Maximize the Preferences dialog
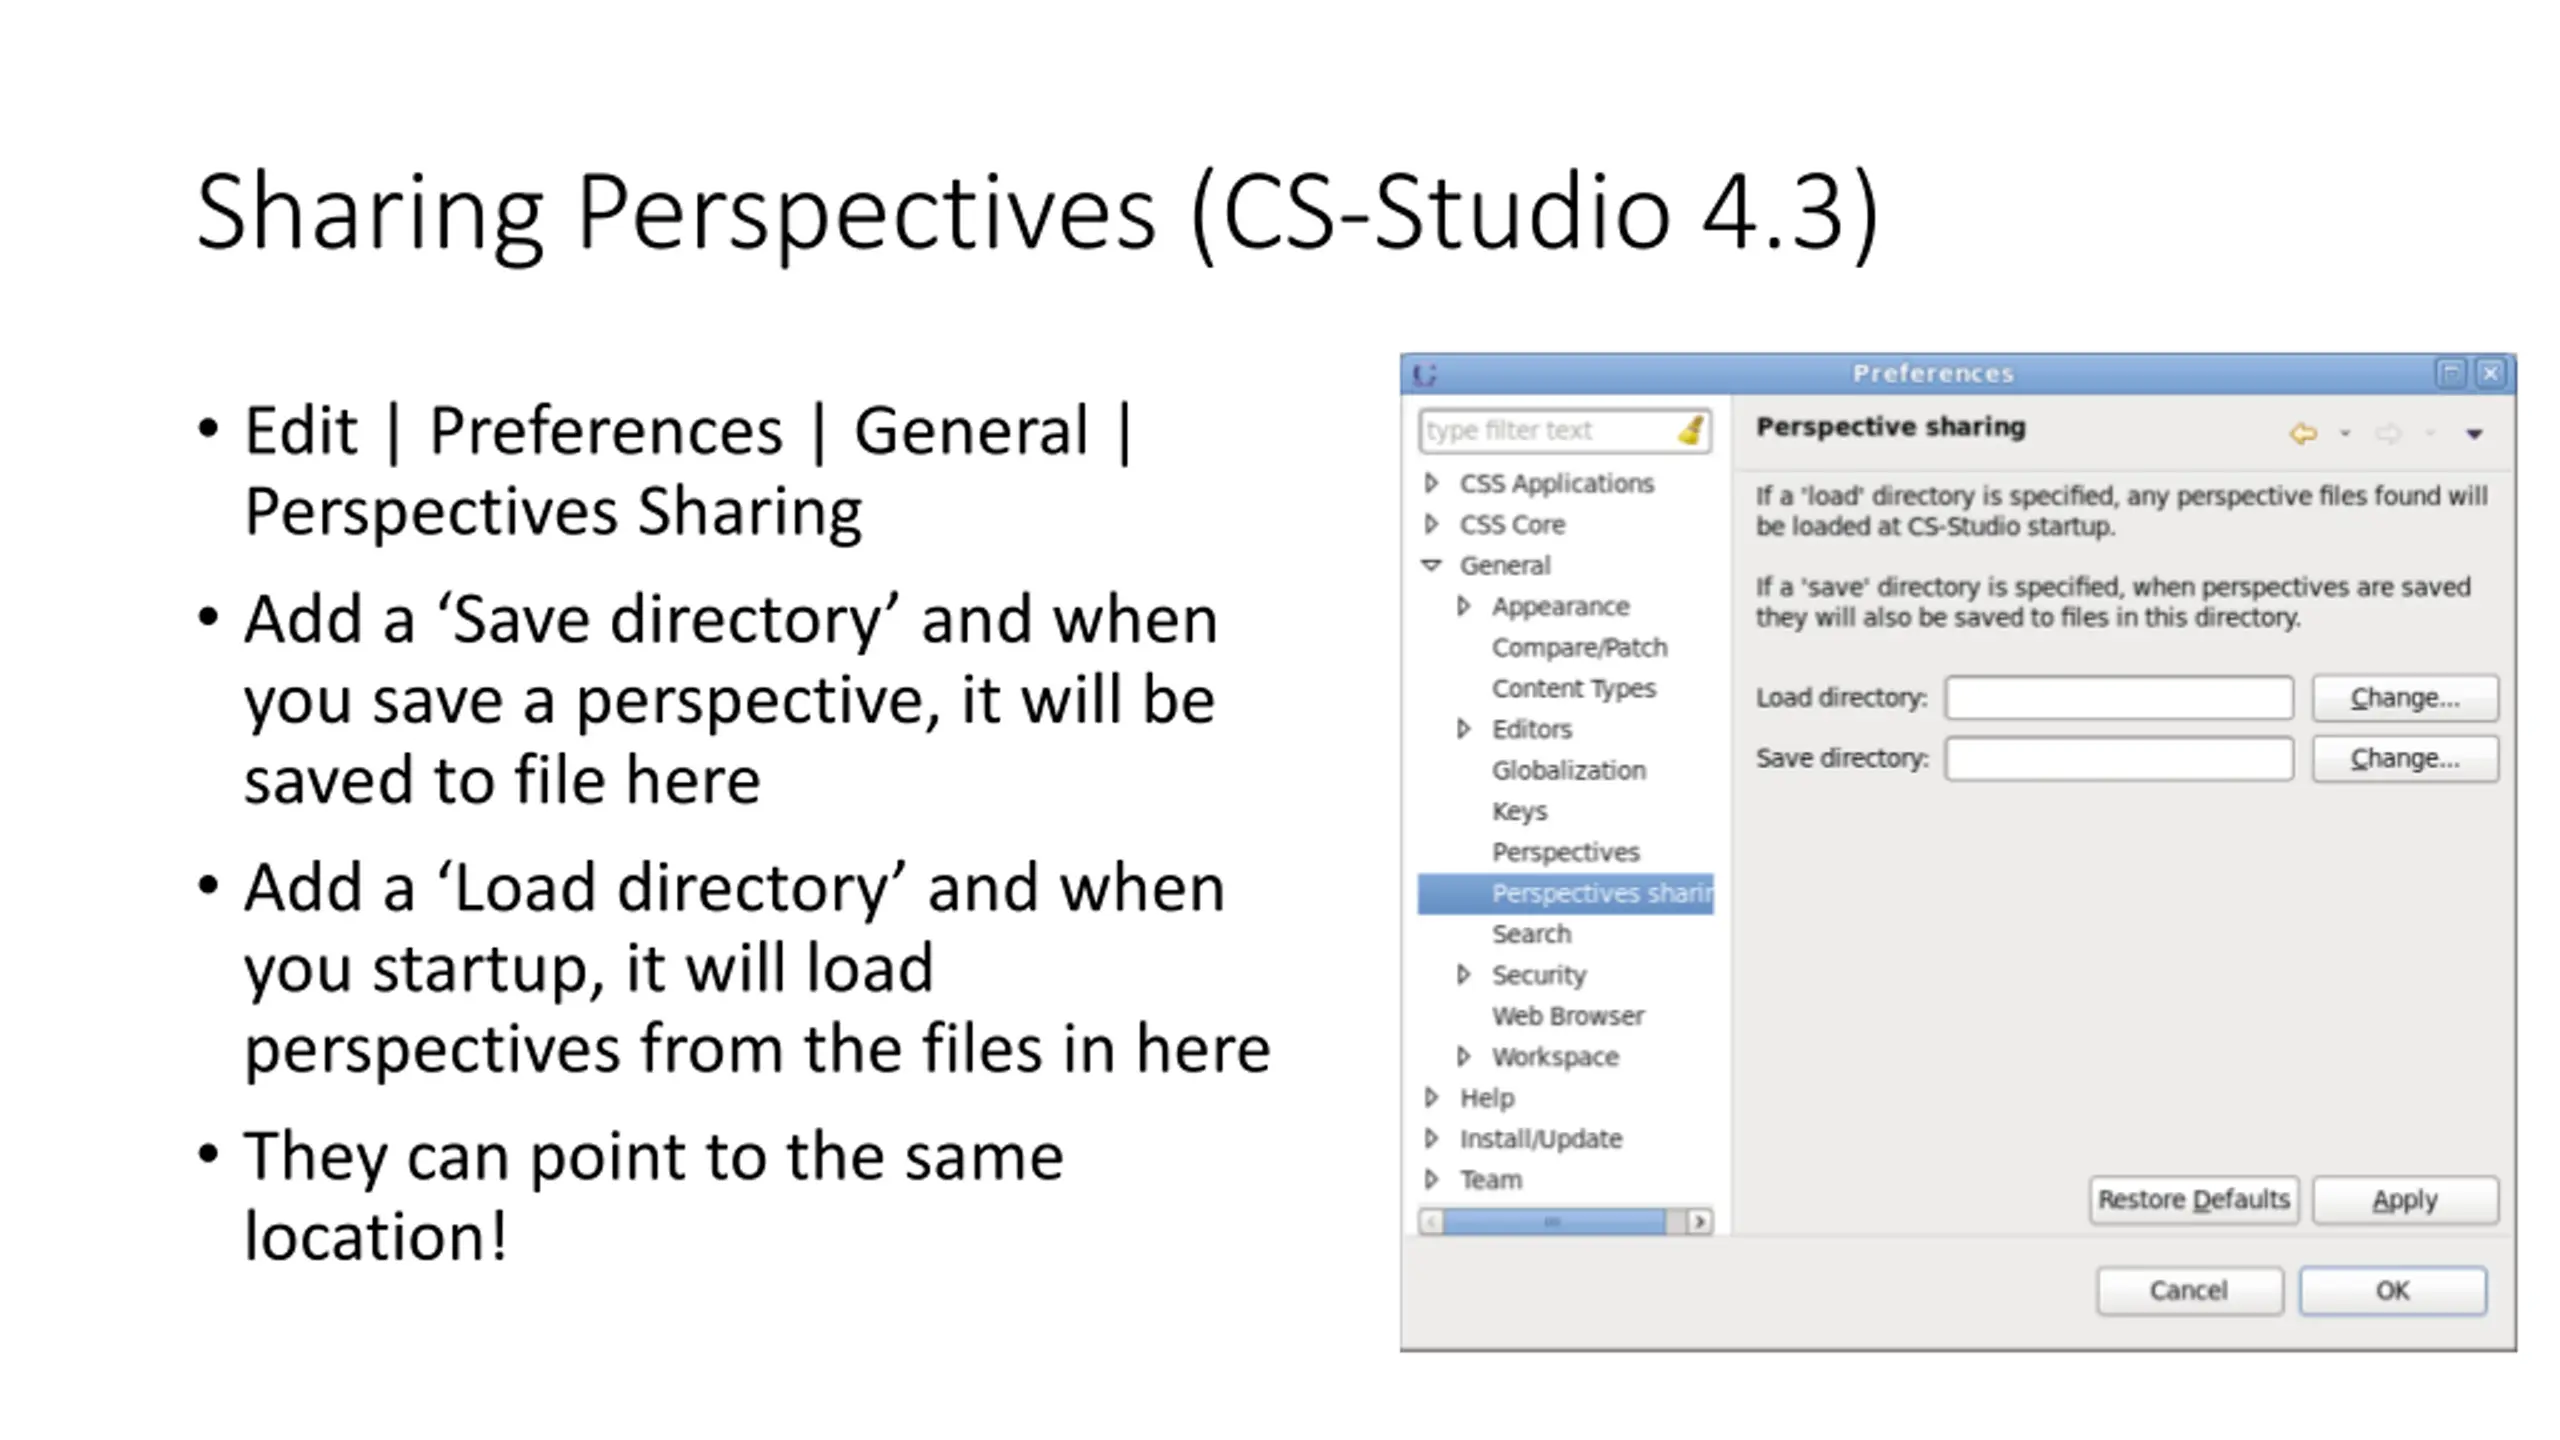2560x1440 pixels. point(2450,374)
